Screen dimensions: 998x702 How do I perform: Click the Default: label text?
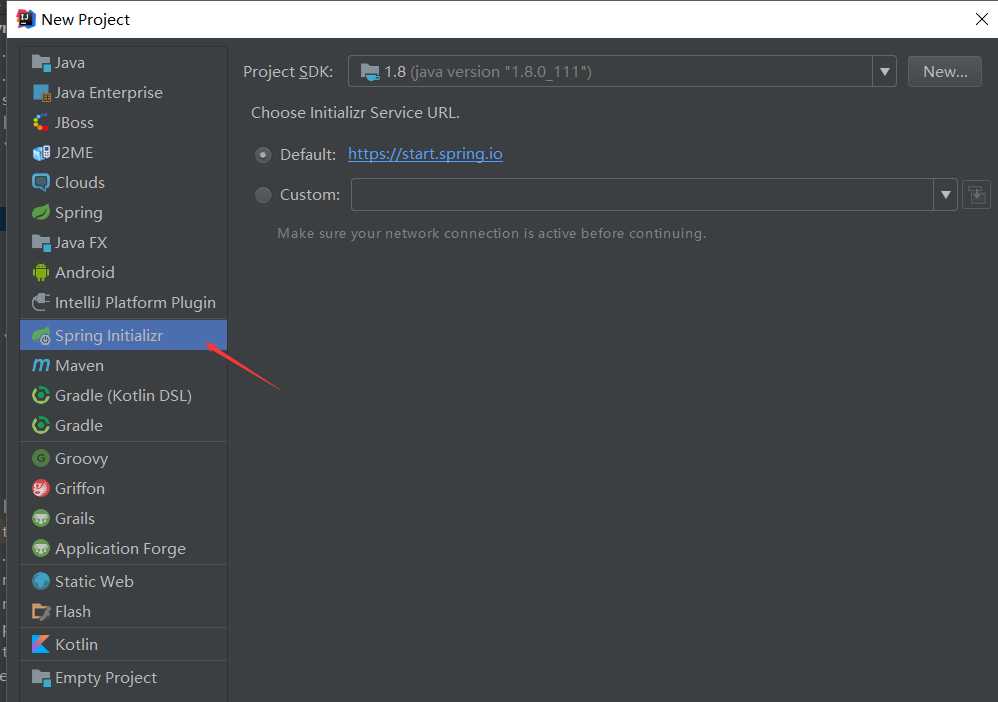308,155
